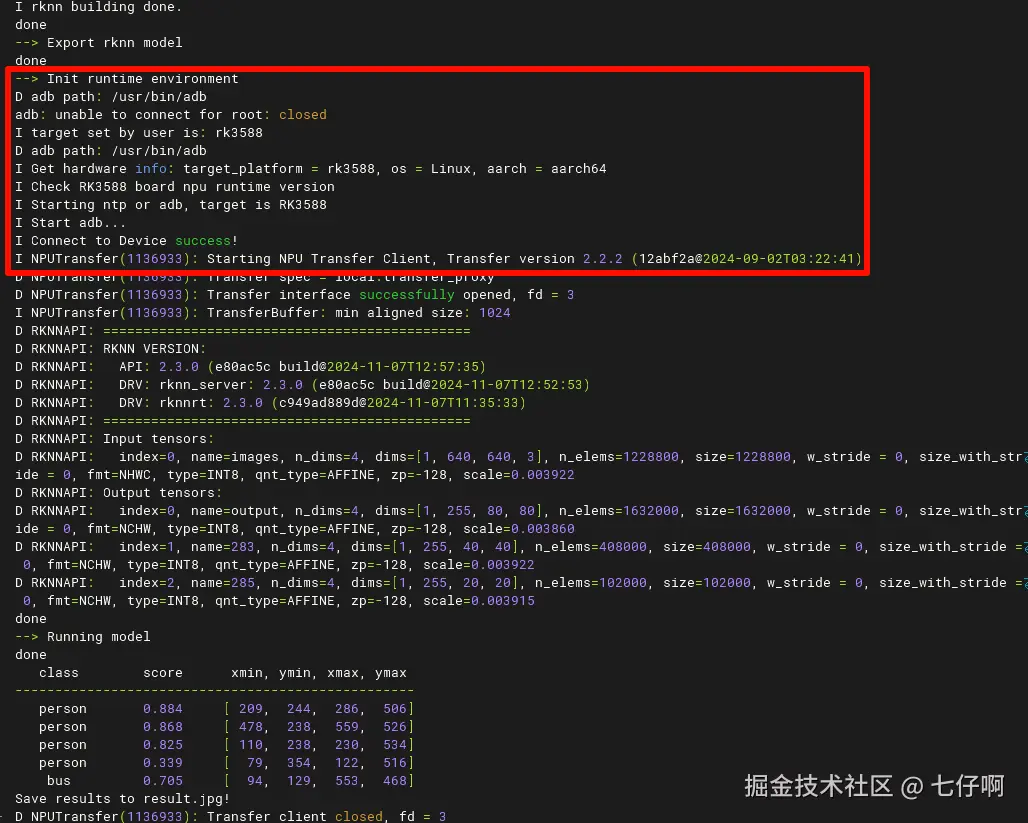Screen dimensions: 1028x823
Task: Select the '--> Export rknn model' line
Action: tap(98, 43)
